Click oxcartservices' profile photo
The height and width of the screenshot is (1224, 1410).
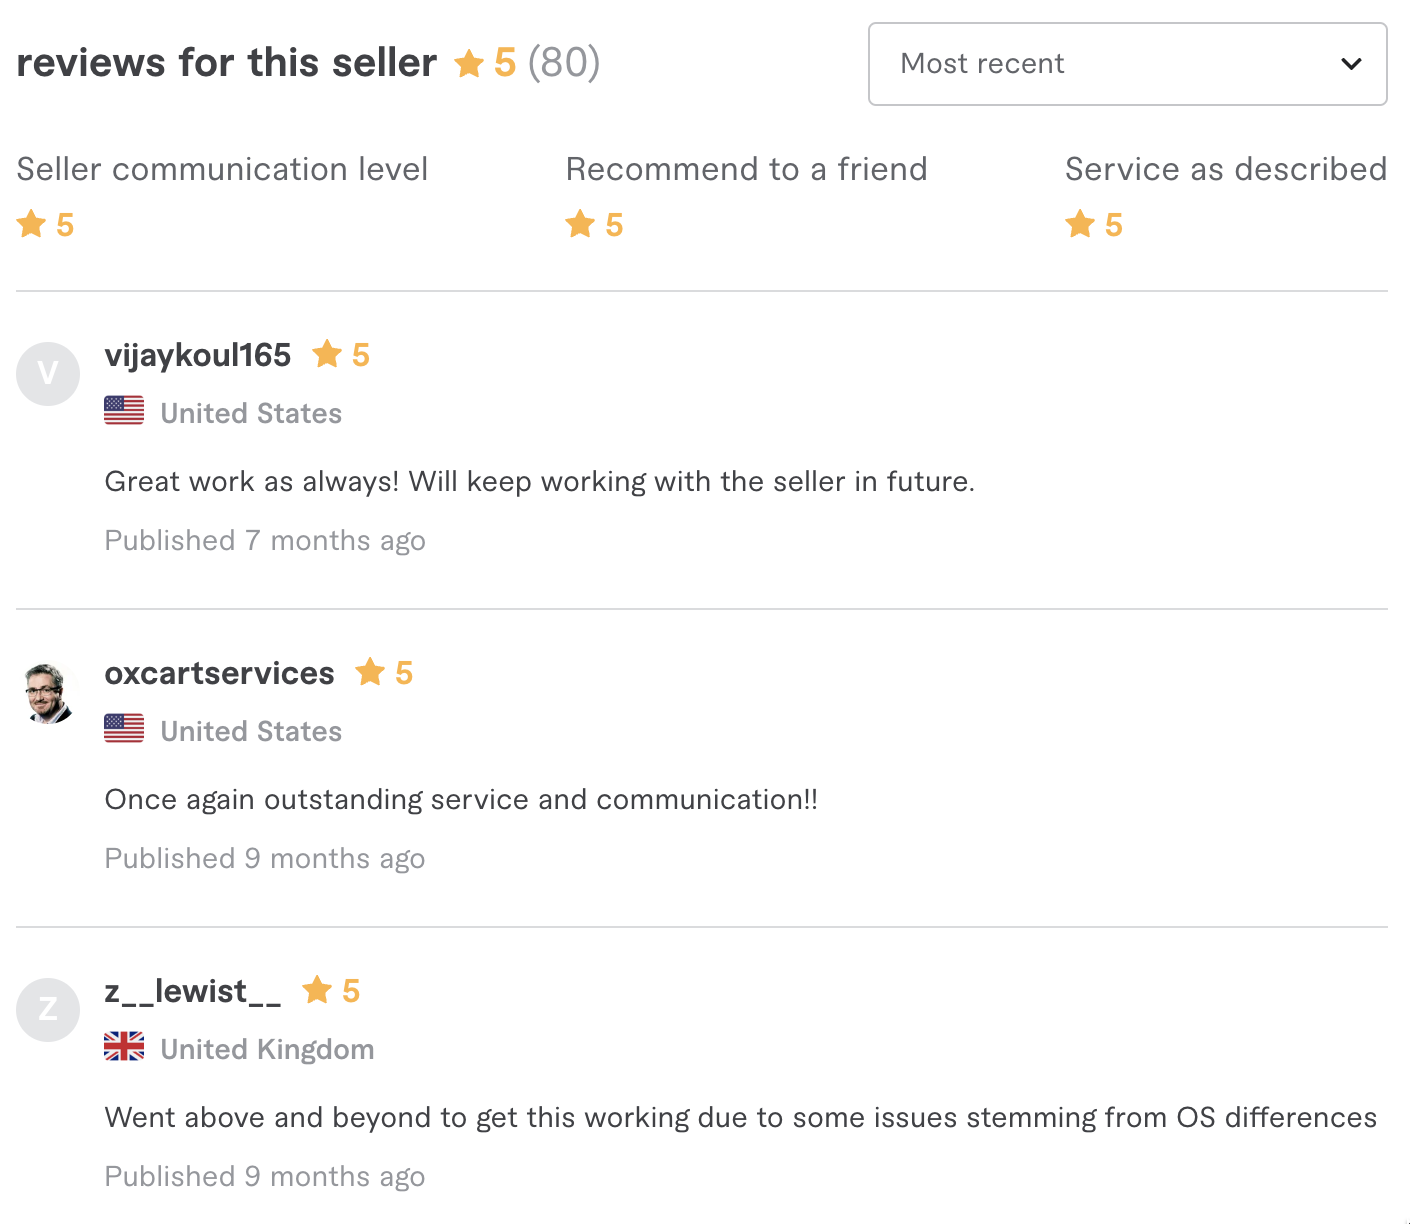47,692
